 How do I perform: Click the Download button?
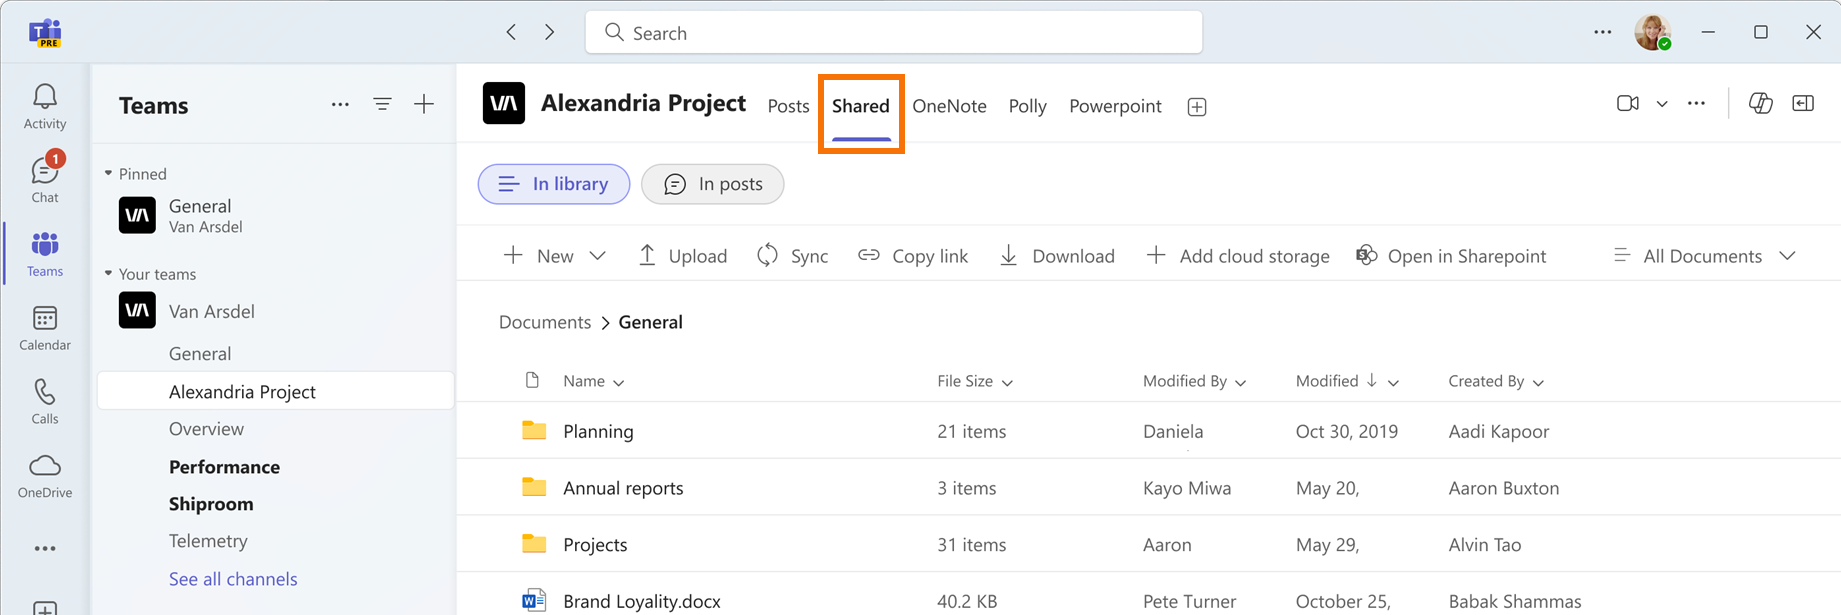point(1057,256)
